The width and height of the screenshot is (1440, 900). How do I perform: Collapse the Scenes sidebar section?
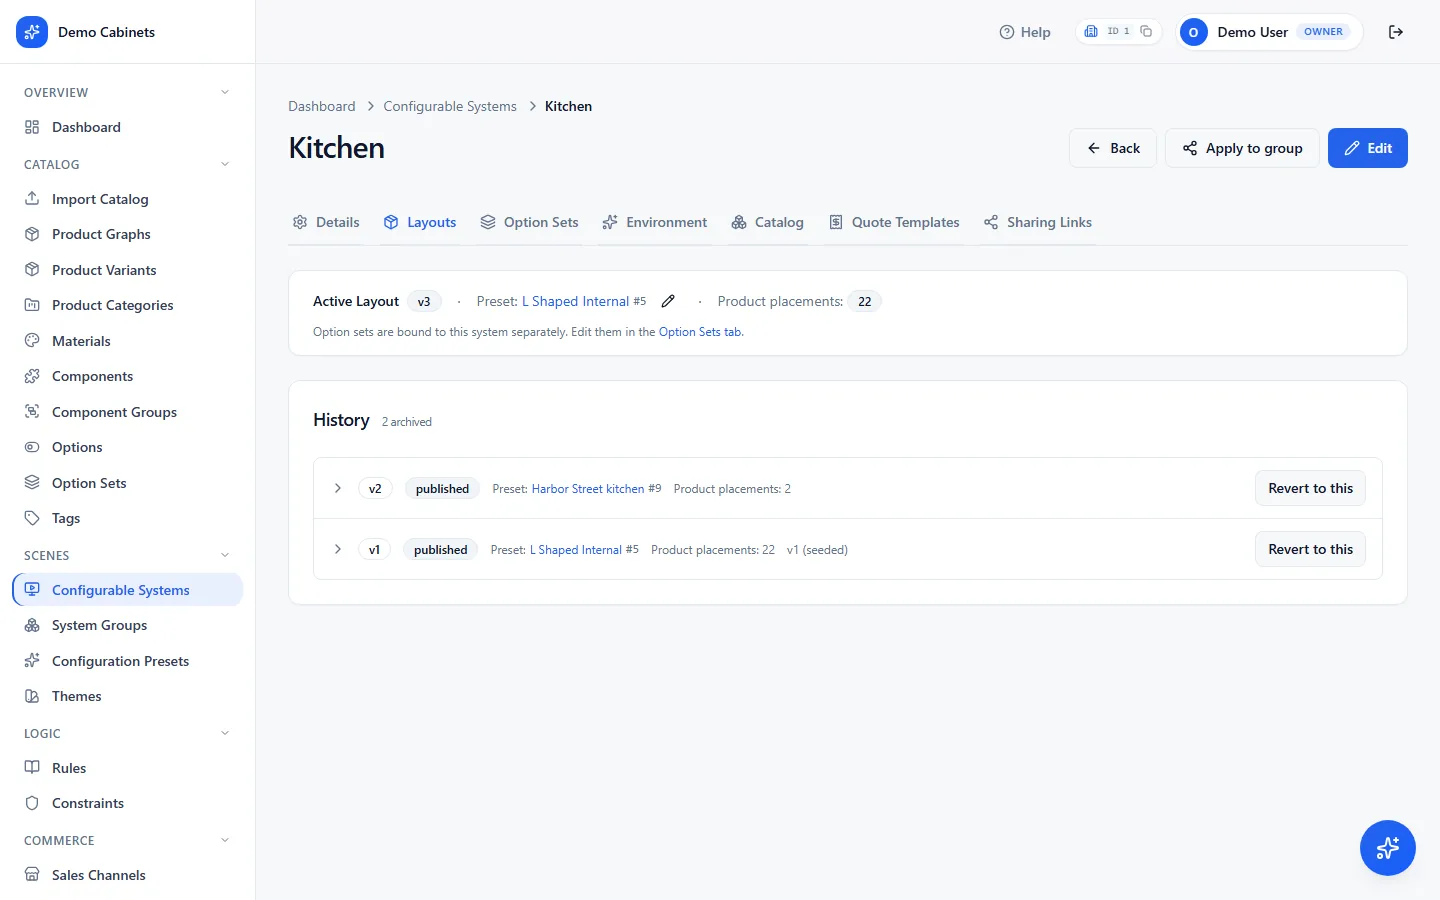point(225,555)
